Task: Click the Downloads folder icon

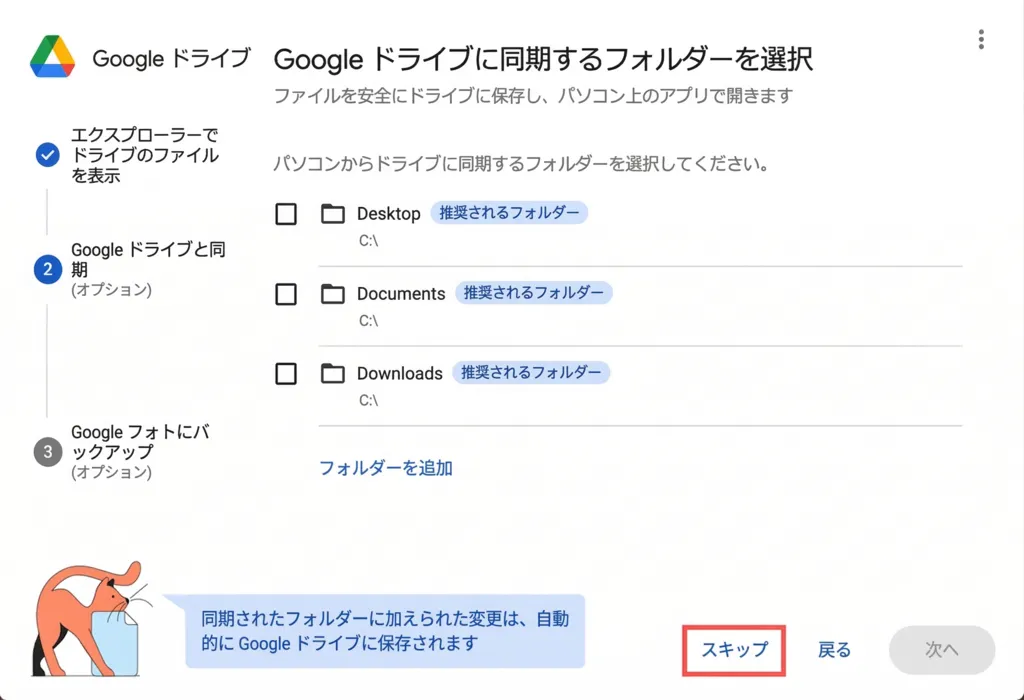Action: (x=333, y=374)
